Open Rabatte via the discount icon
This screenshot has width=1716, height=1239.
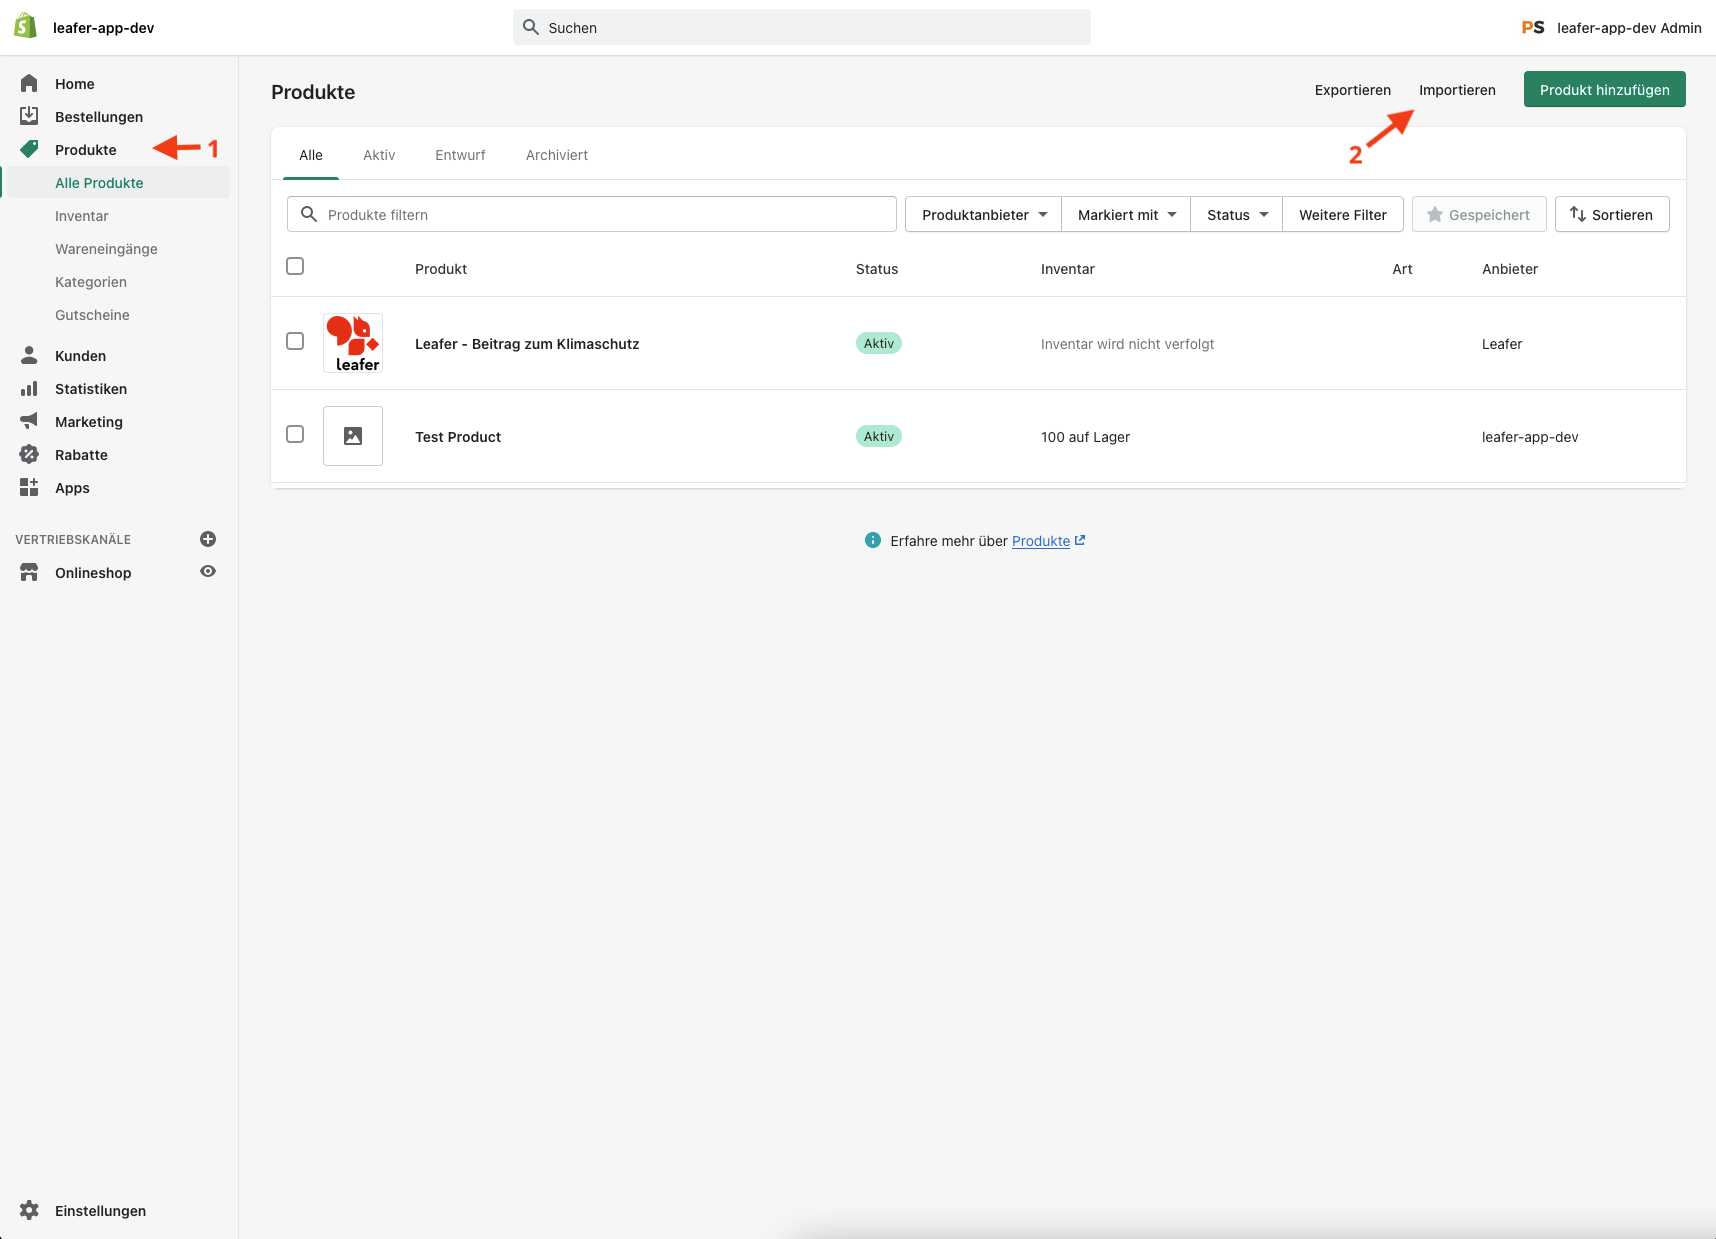point(30,454)
